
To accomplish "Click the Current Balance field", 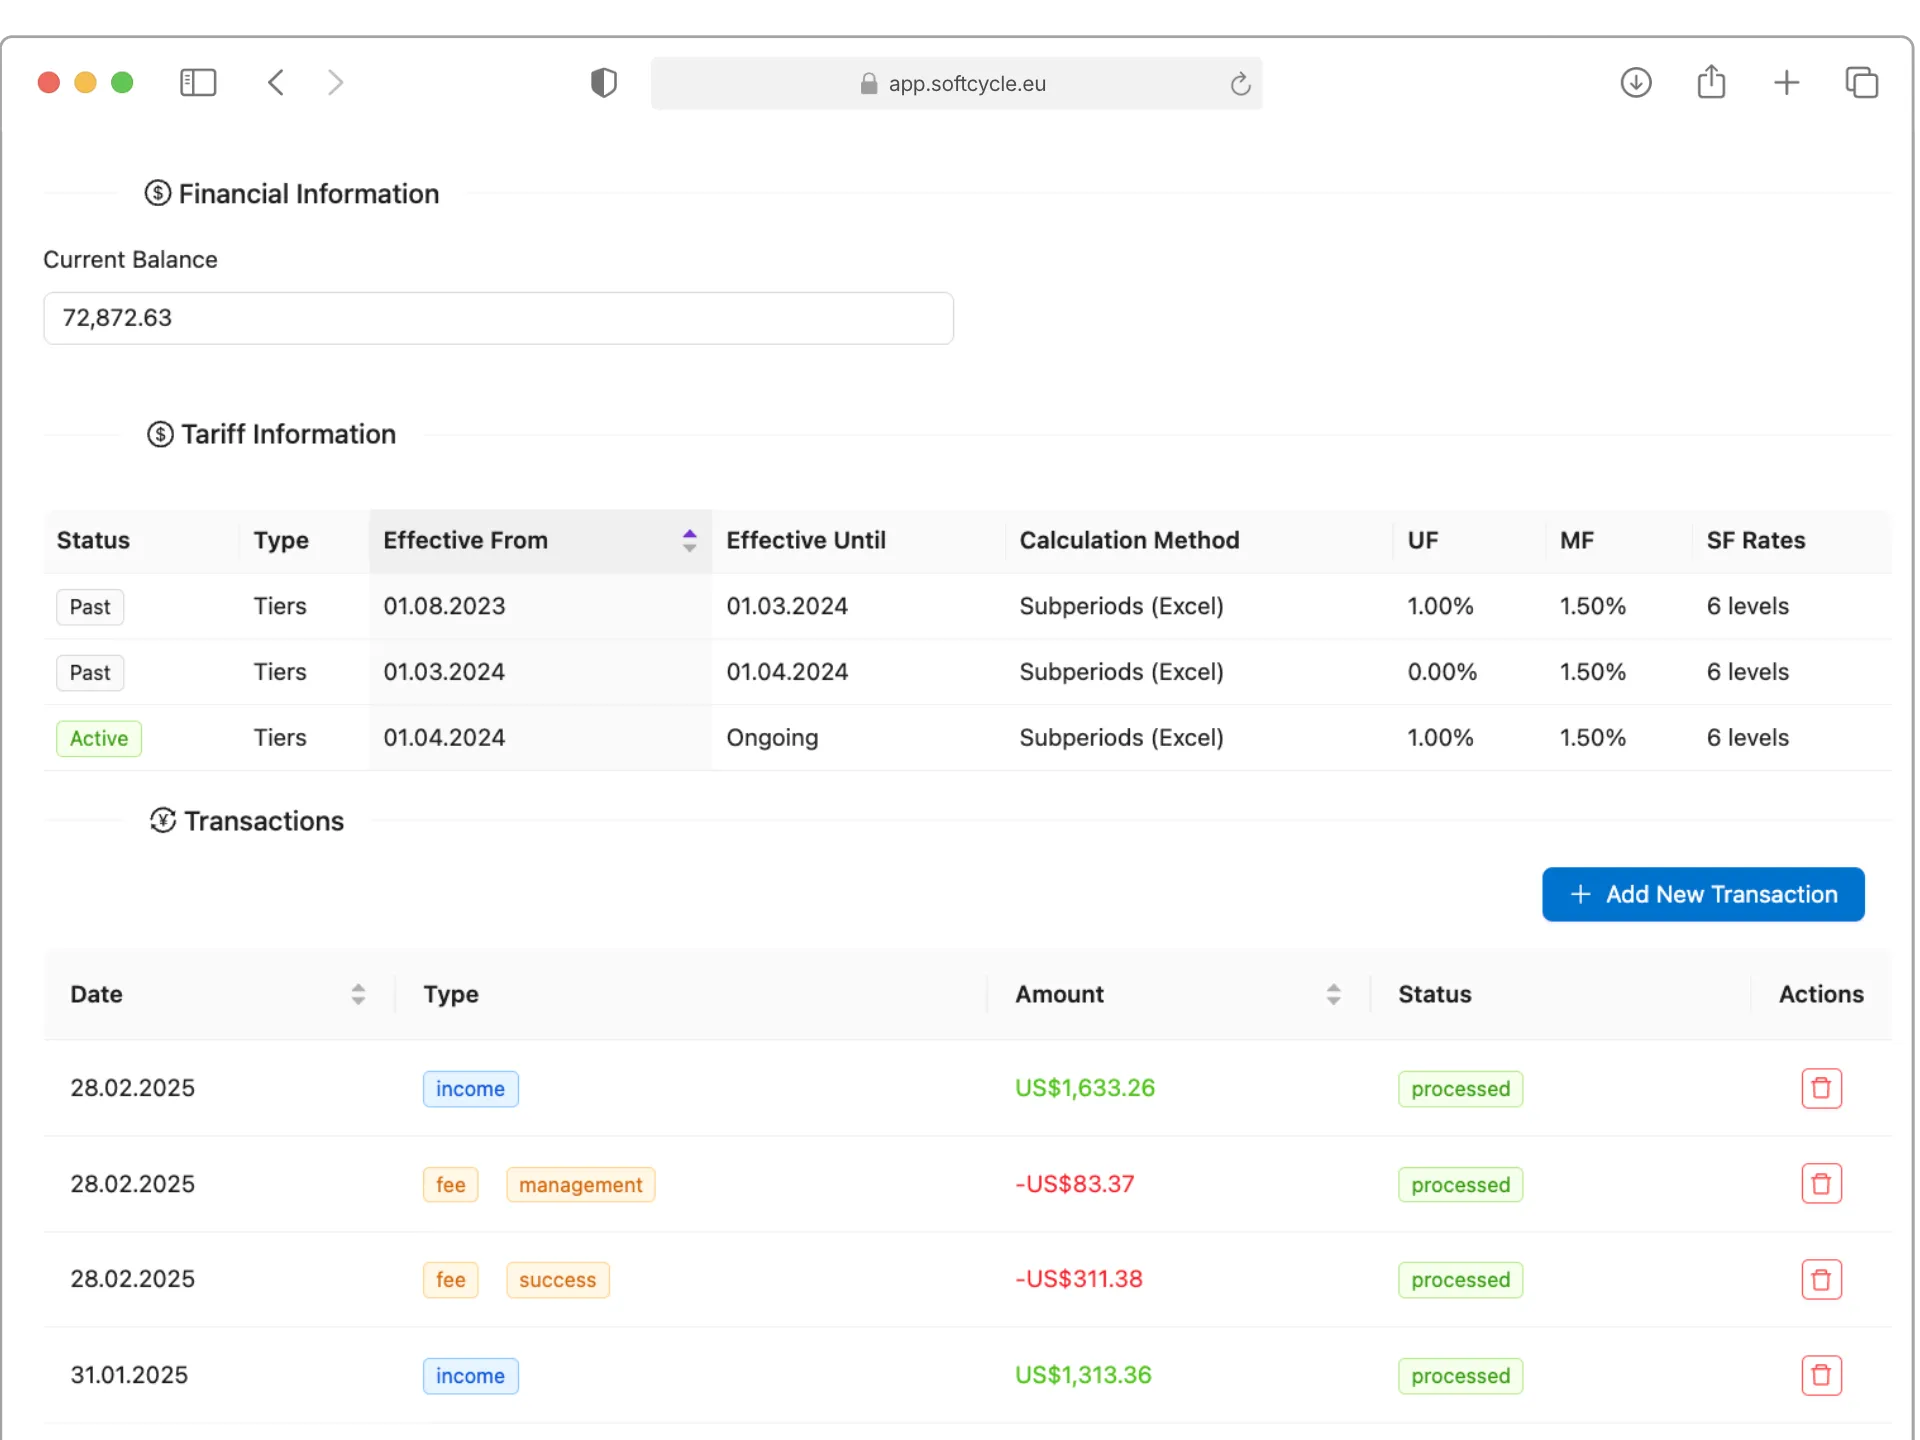I will pyautogui.click(x=498, y=318).
